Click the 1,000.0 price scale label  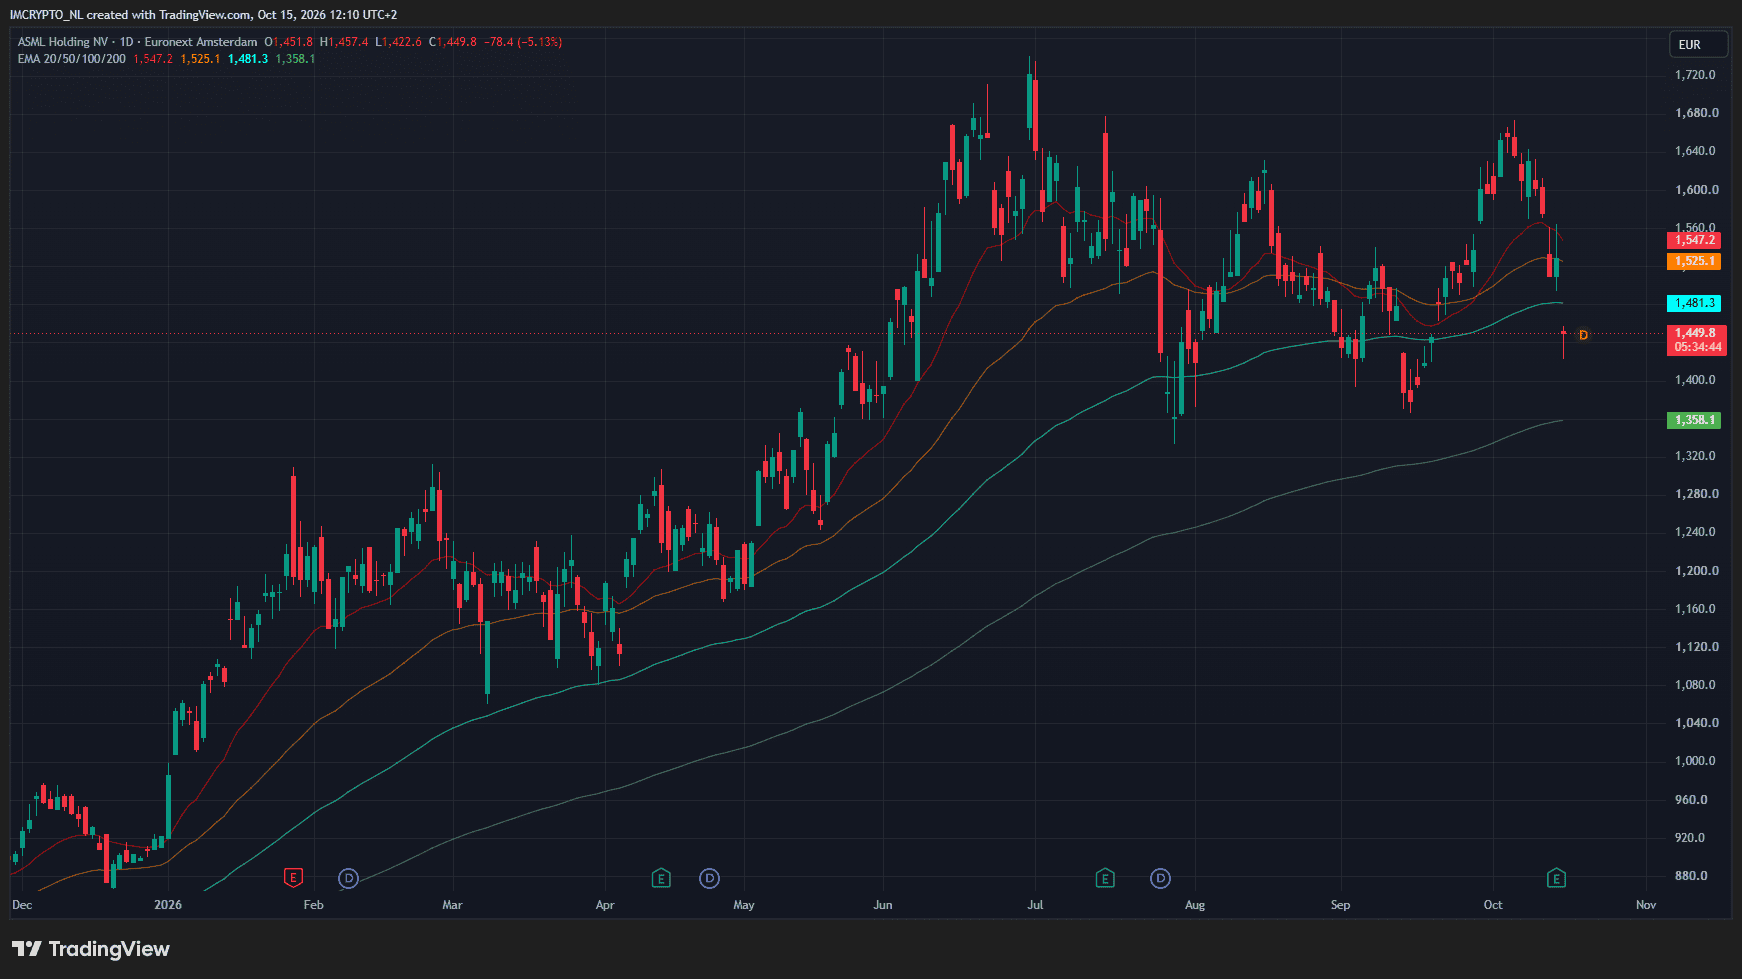point(1695,761)
